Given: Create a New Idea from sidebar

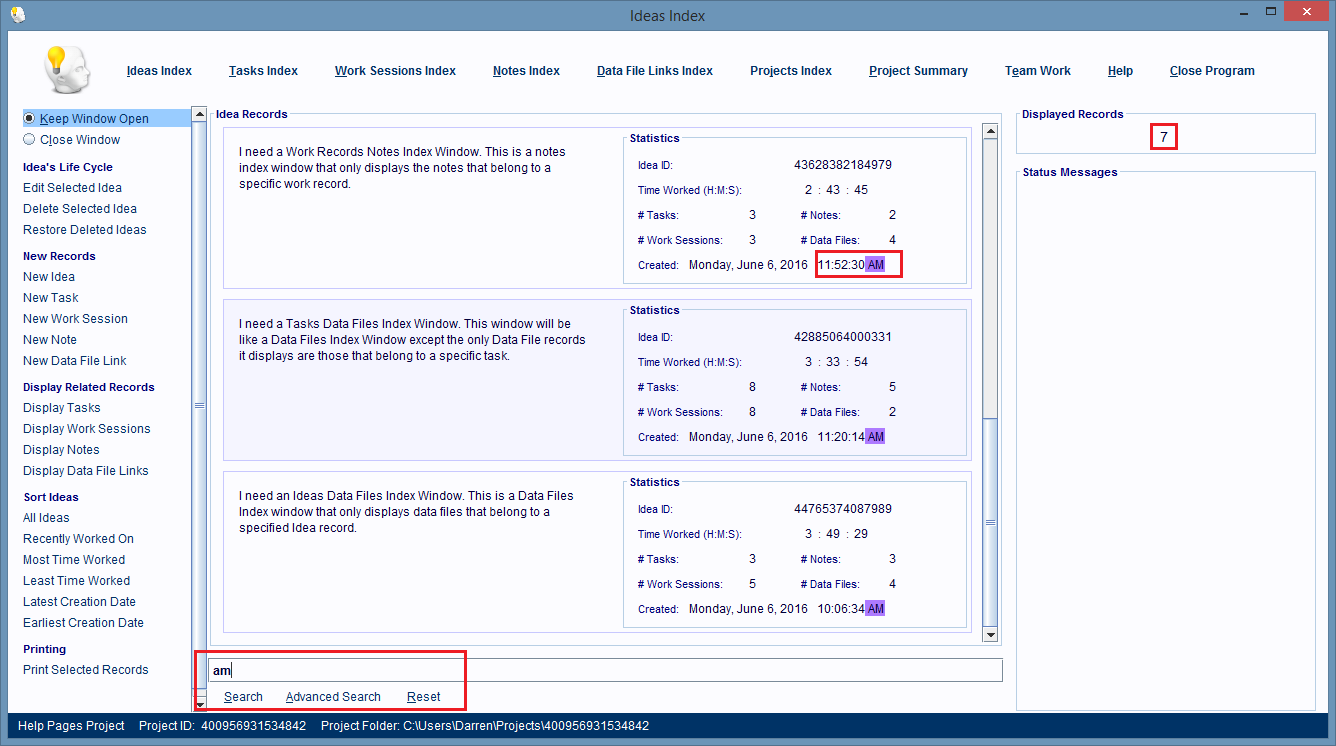Looking at the screenshot, I should pyautogui.click(x=49, y=277).
